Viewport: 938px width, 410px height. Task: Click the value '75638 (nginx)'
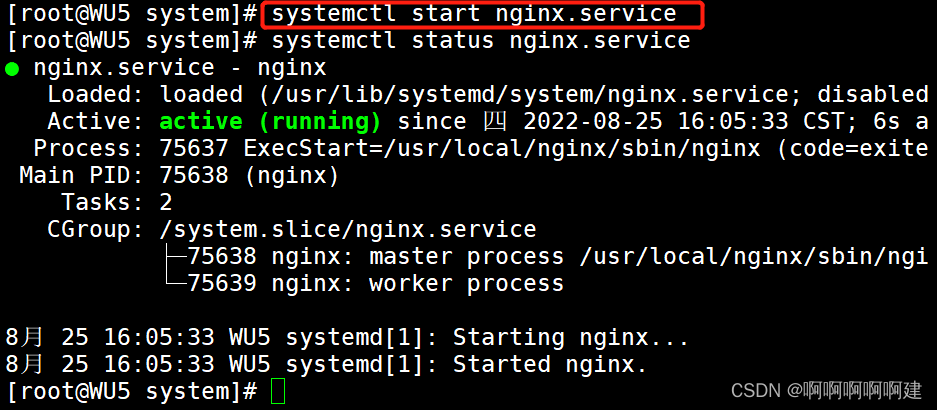click(x=249, y=175)
